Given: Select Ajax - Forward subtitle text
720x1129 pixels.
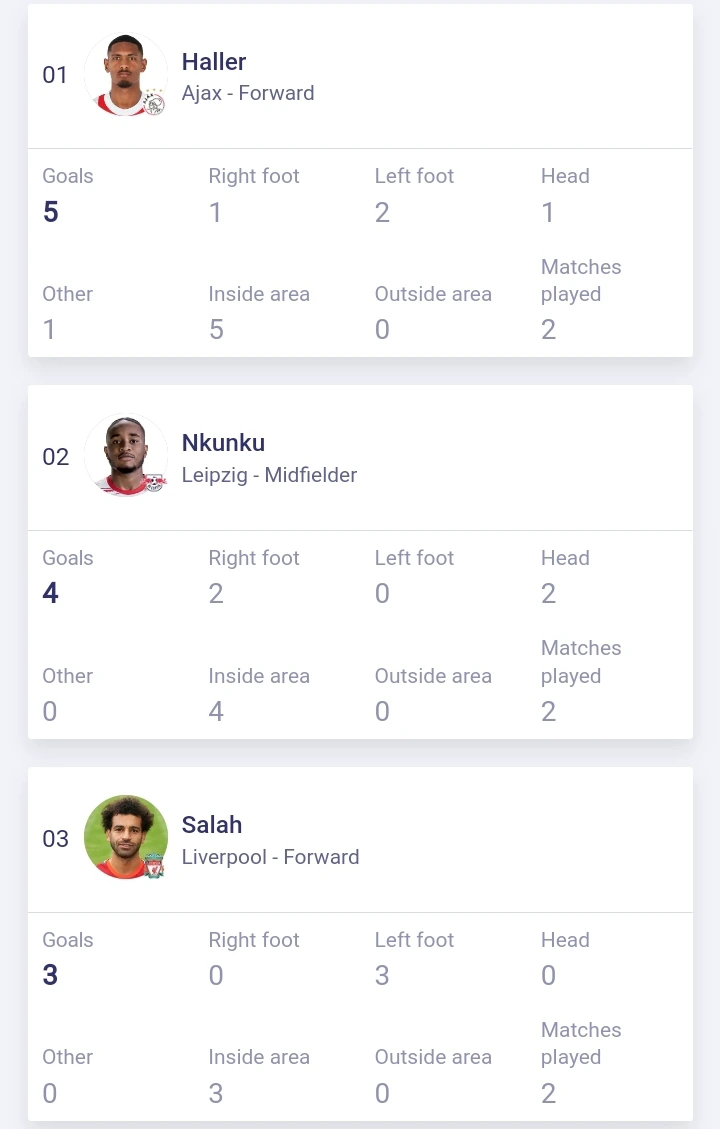Looking at the screenshot, I should [248, 94].
